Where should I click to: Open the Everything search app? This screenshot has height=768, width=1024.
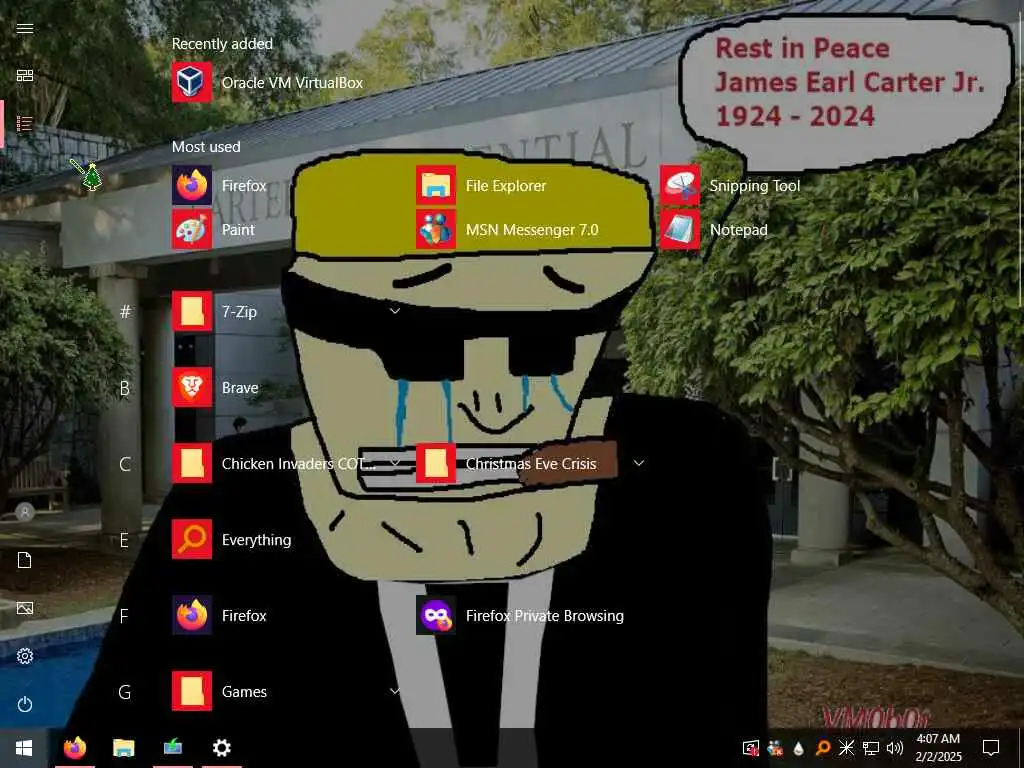tap(232, 539)
